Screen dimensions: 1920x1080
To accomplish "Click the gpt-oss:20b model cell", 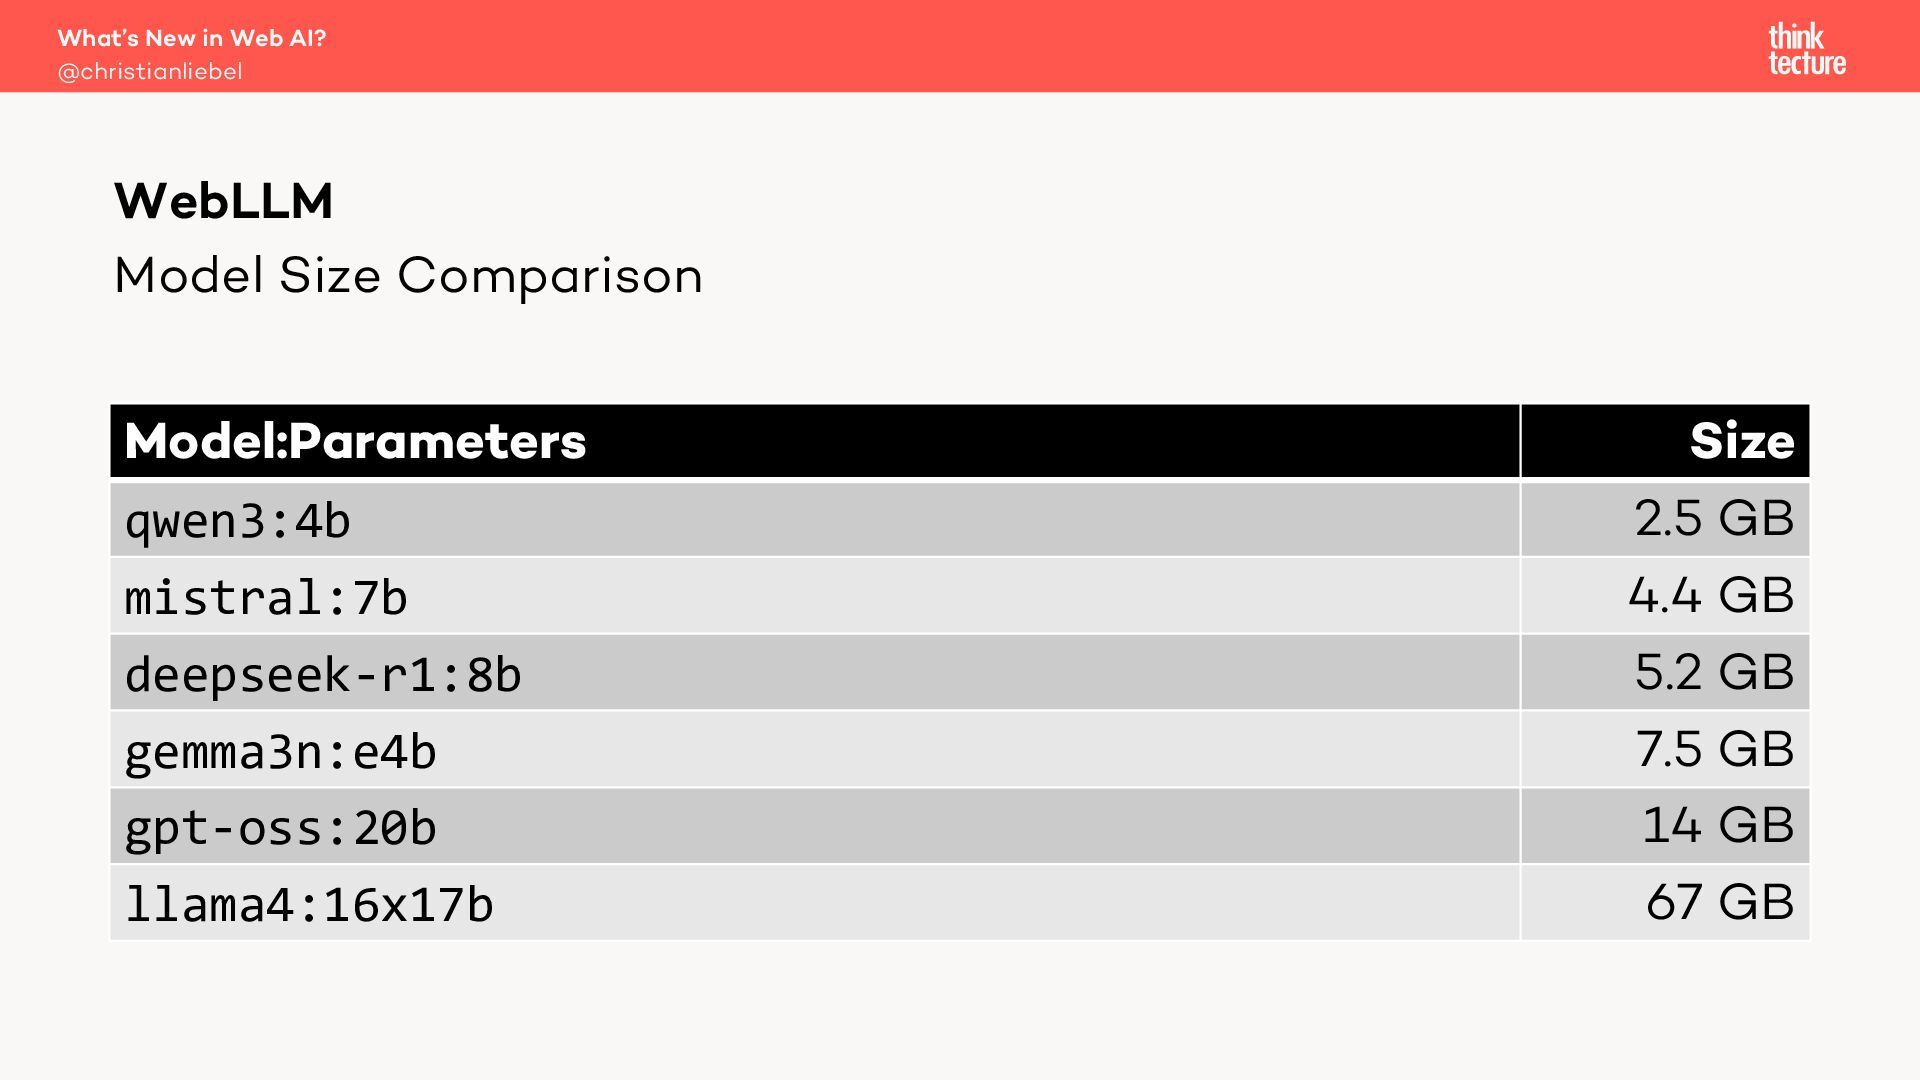I will [x=281, y=828].
